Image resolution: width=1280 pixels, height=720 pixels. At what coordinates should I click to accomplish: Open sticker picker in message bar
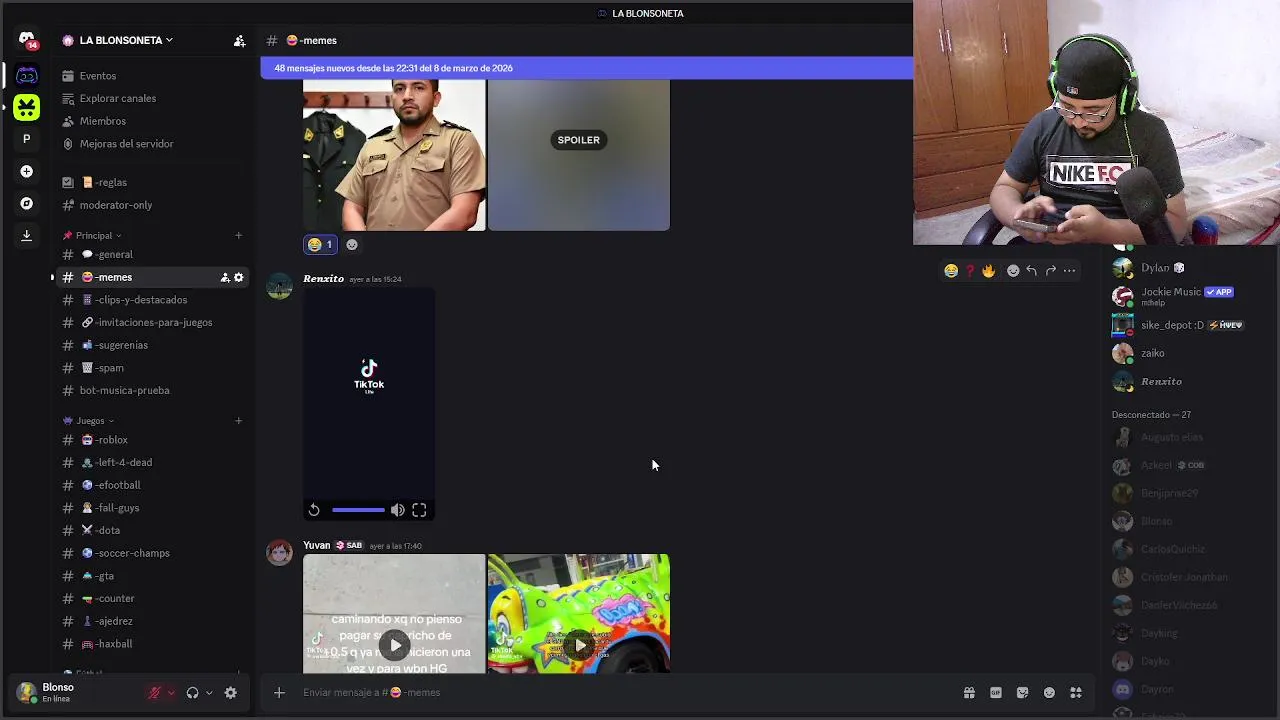coord(1022,692)
